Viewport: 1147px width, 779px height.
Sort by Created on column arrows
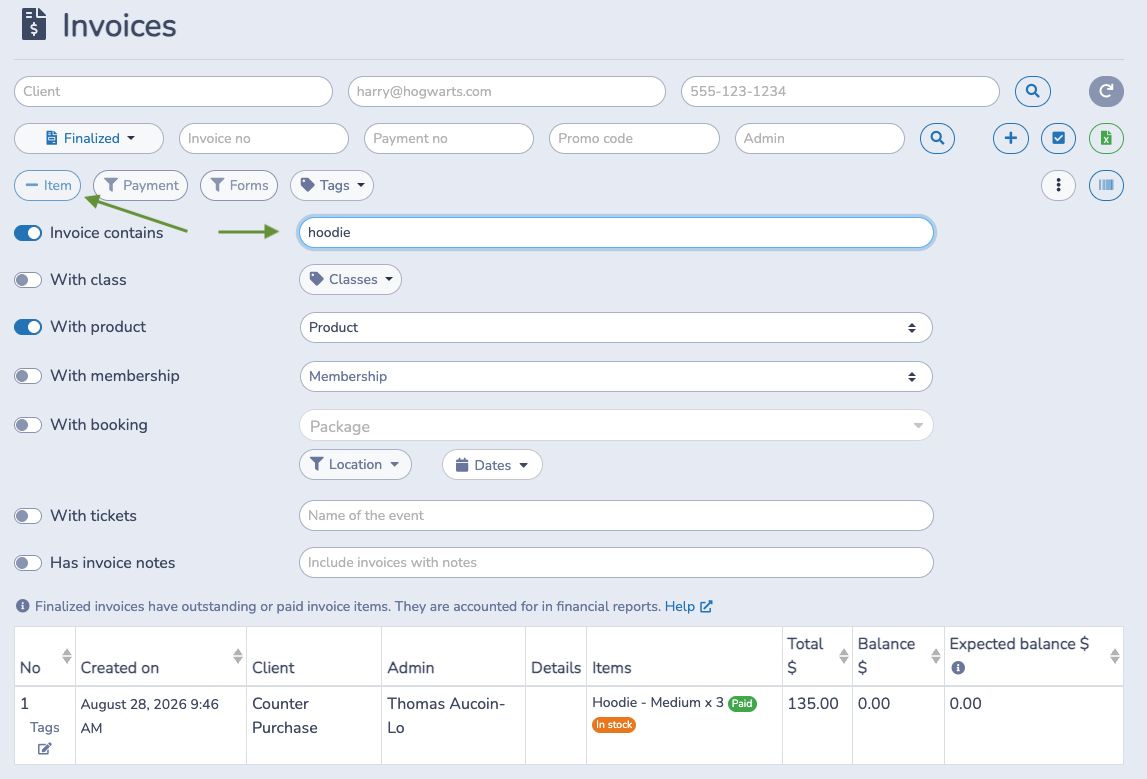click(238, 655)
